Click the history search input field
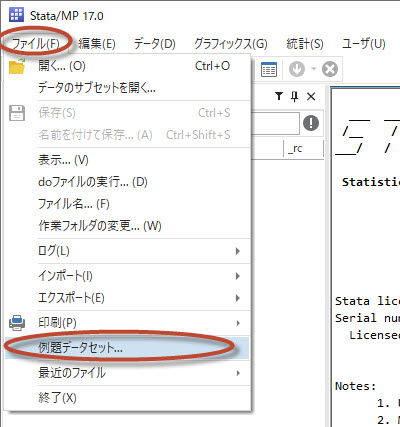The width and height of the screenshot is (400, 427). tap(275, 123)
